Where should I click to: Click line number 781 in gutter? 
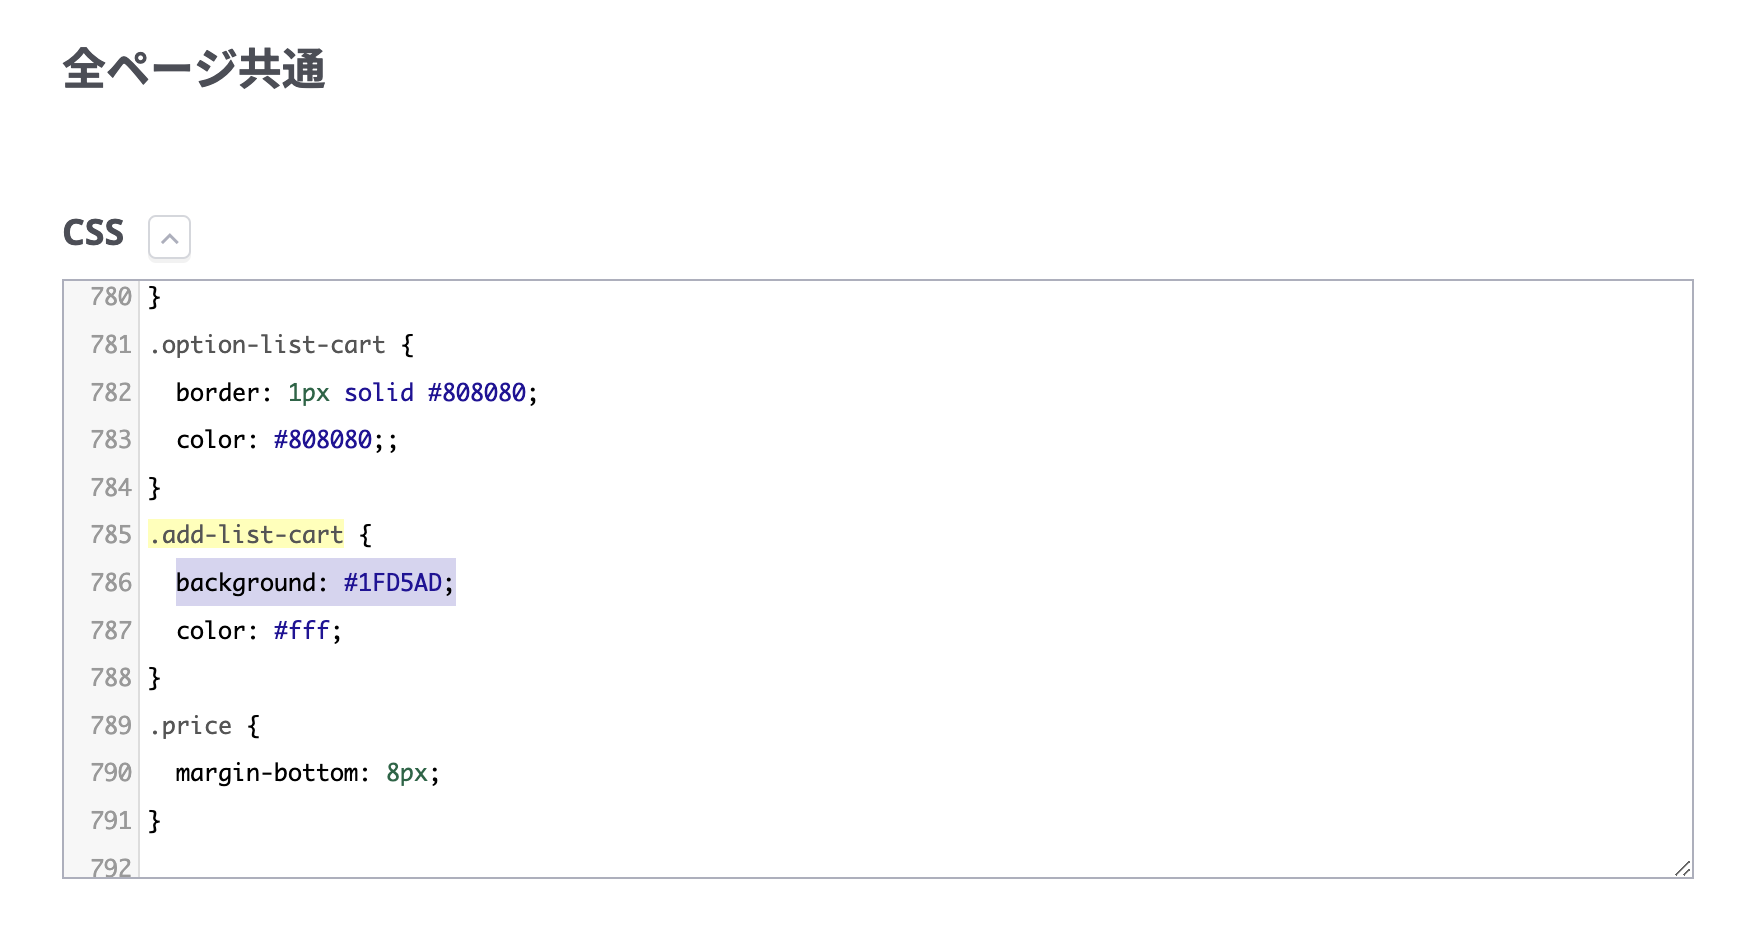coord(110,345)
